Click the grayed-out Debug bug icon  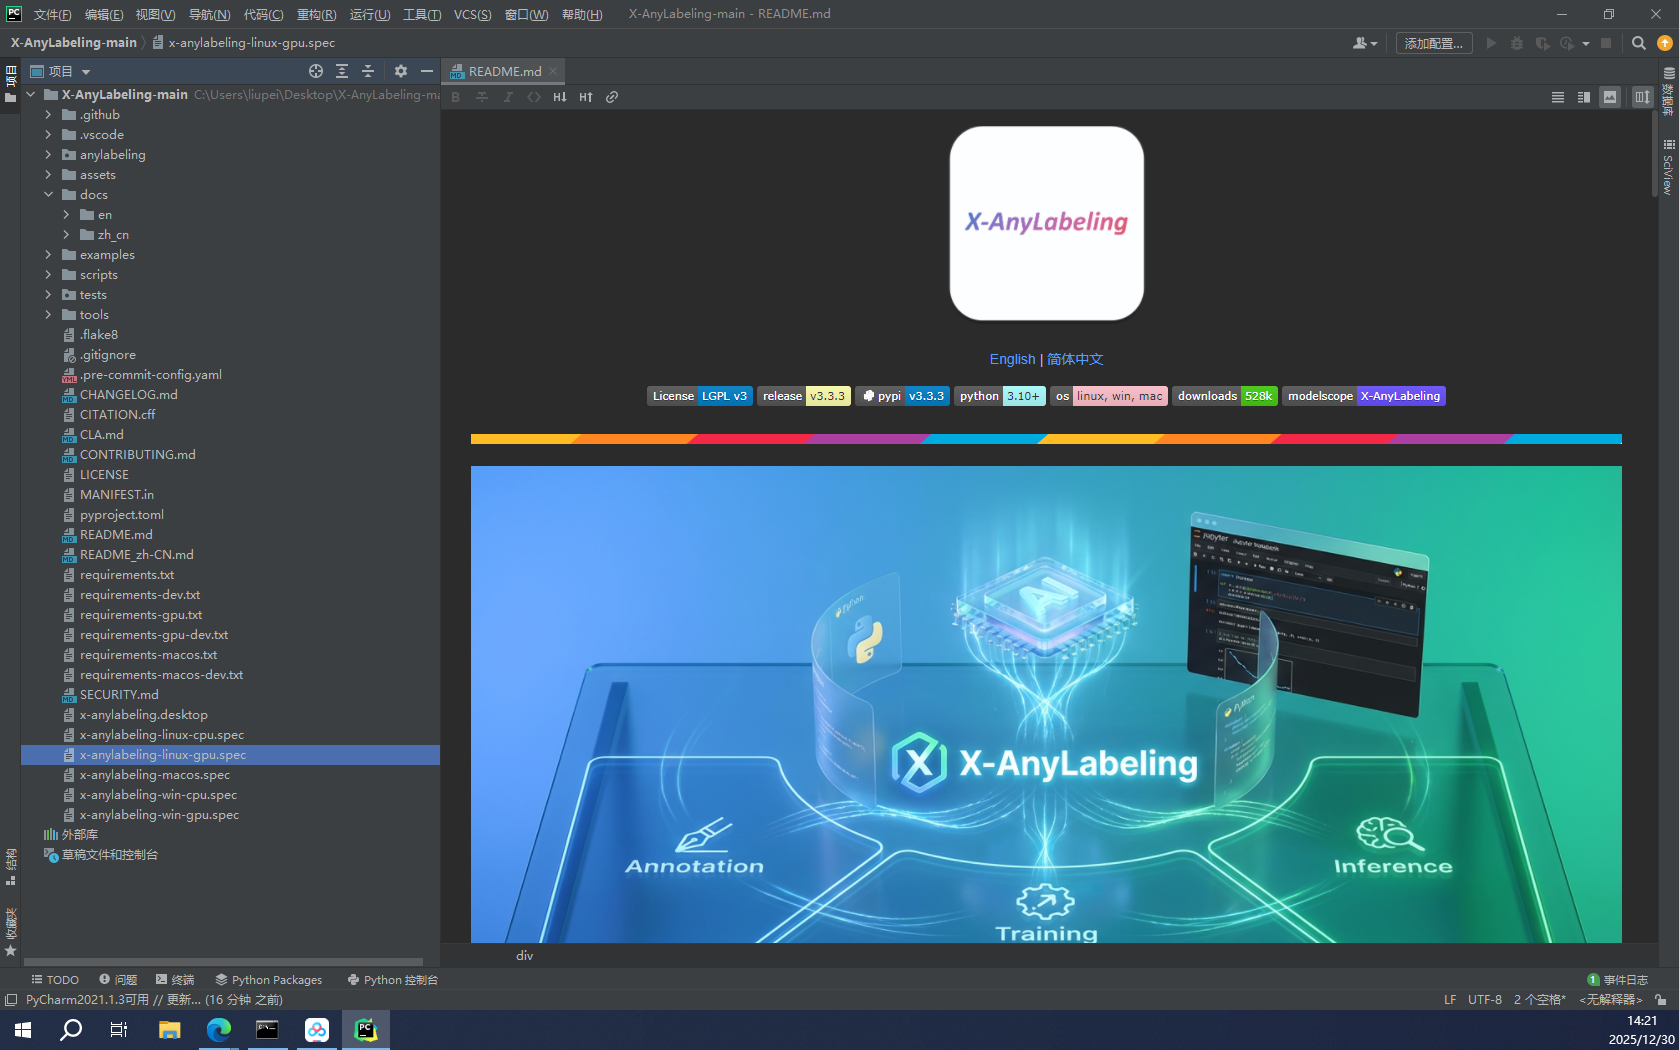tap(1517, 43)
